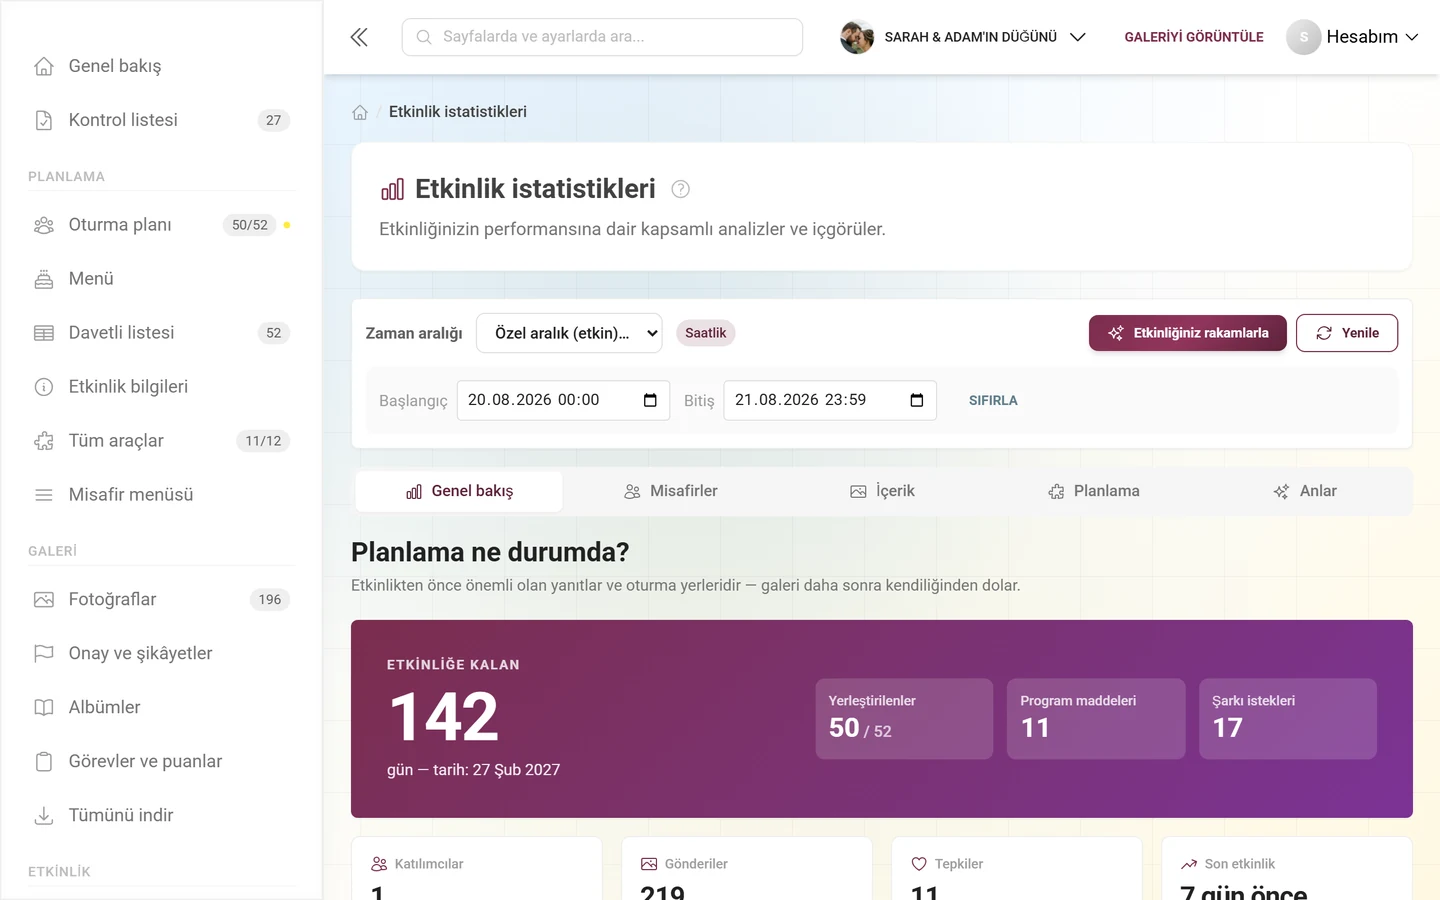Click the Tüm araçlar puzzle icon
The image size is (1440, 900).
pyautogui.click(x=44, y=441)
